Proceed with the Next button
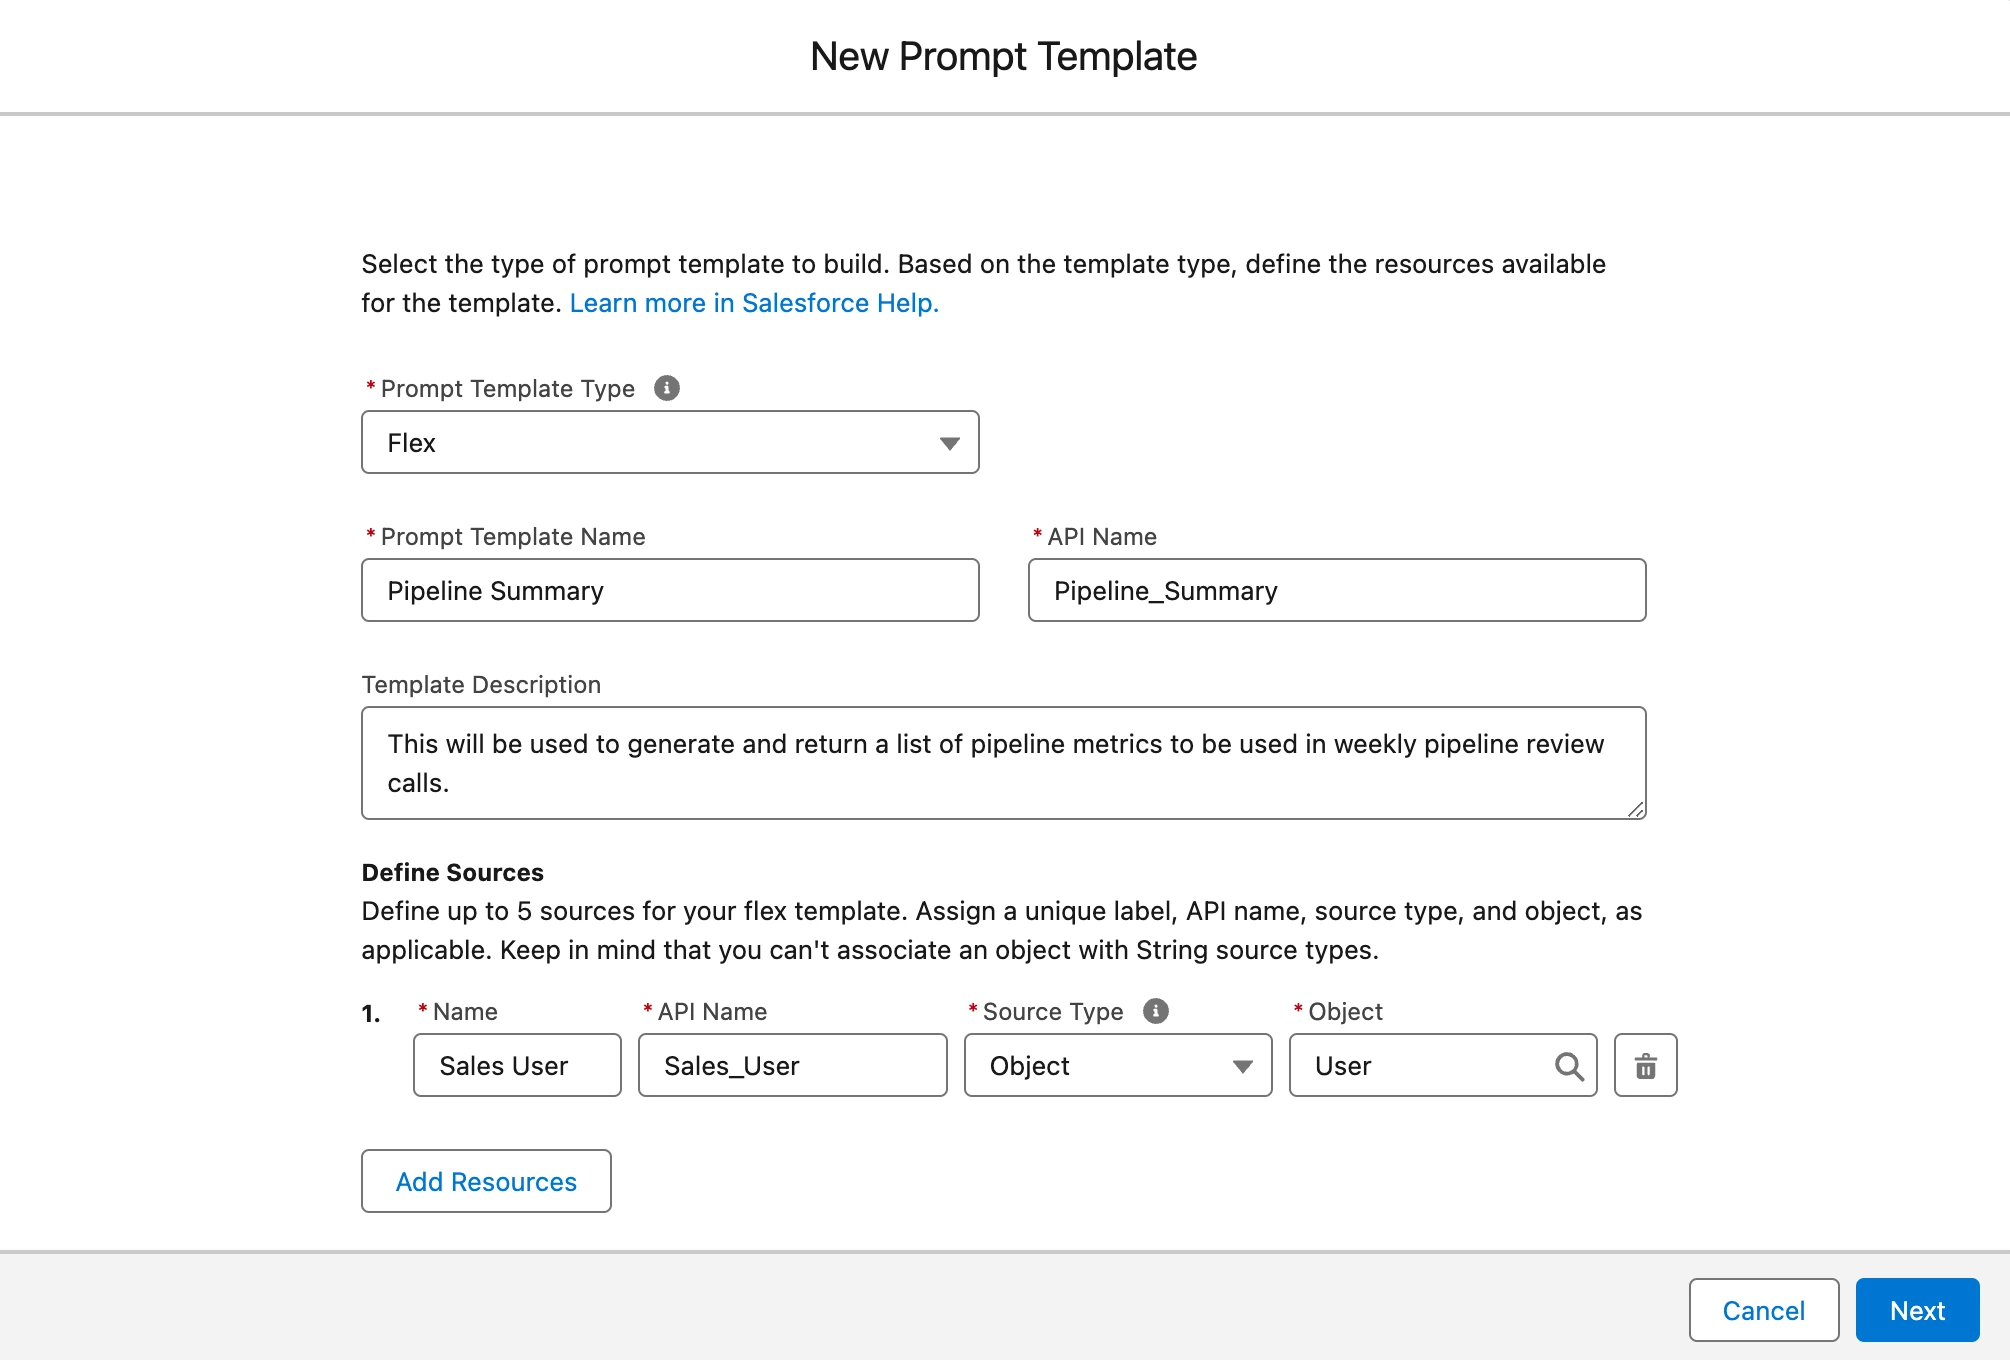The width and height of the screenshot is (2010, 1360). pos(1917,1310)
